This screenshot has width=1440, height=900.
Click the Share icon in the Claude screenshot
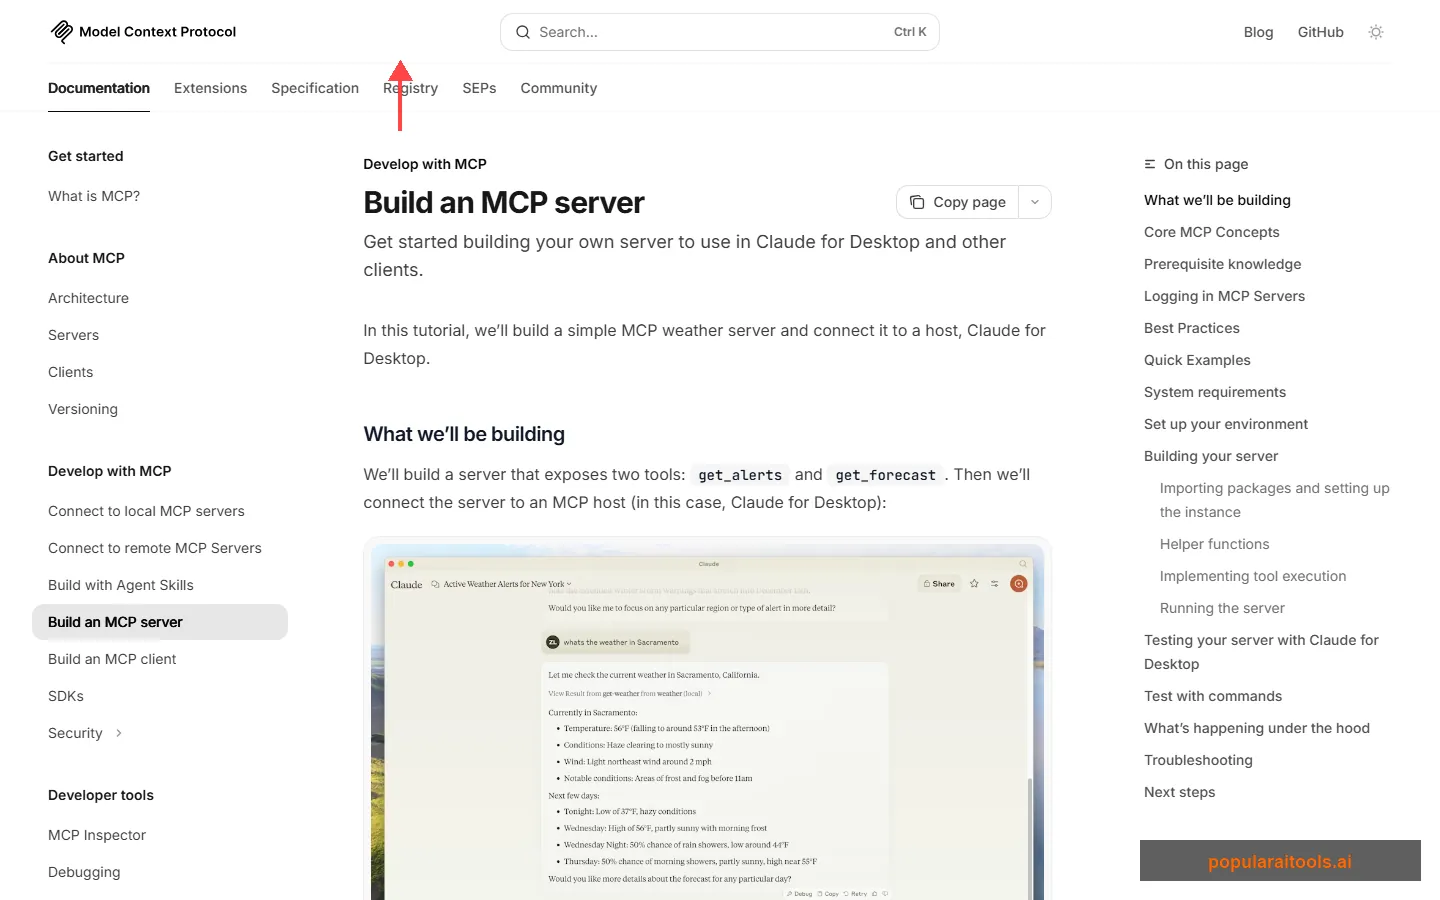click(x=938, y=583)
